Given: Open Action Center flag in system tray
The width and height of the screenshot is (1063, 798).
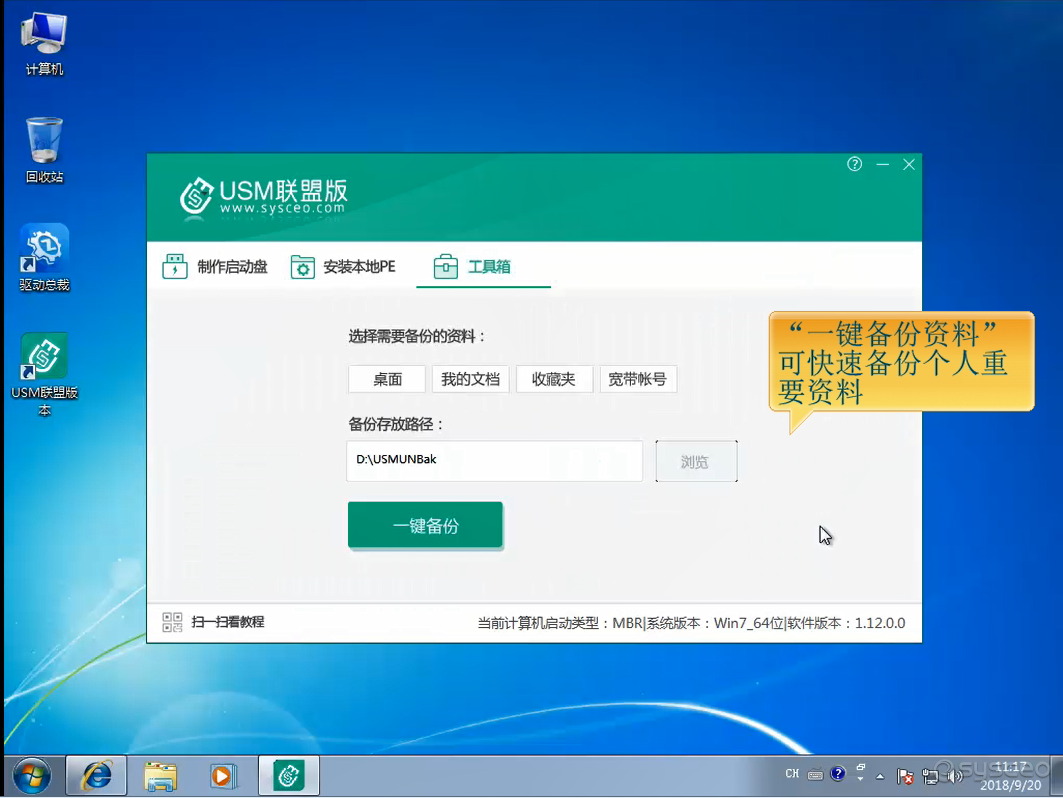Looking at the screenshot, I should pos(904,775).
